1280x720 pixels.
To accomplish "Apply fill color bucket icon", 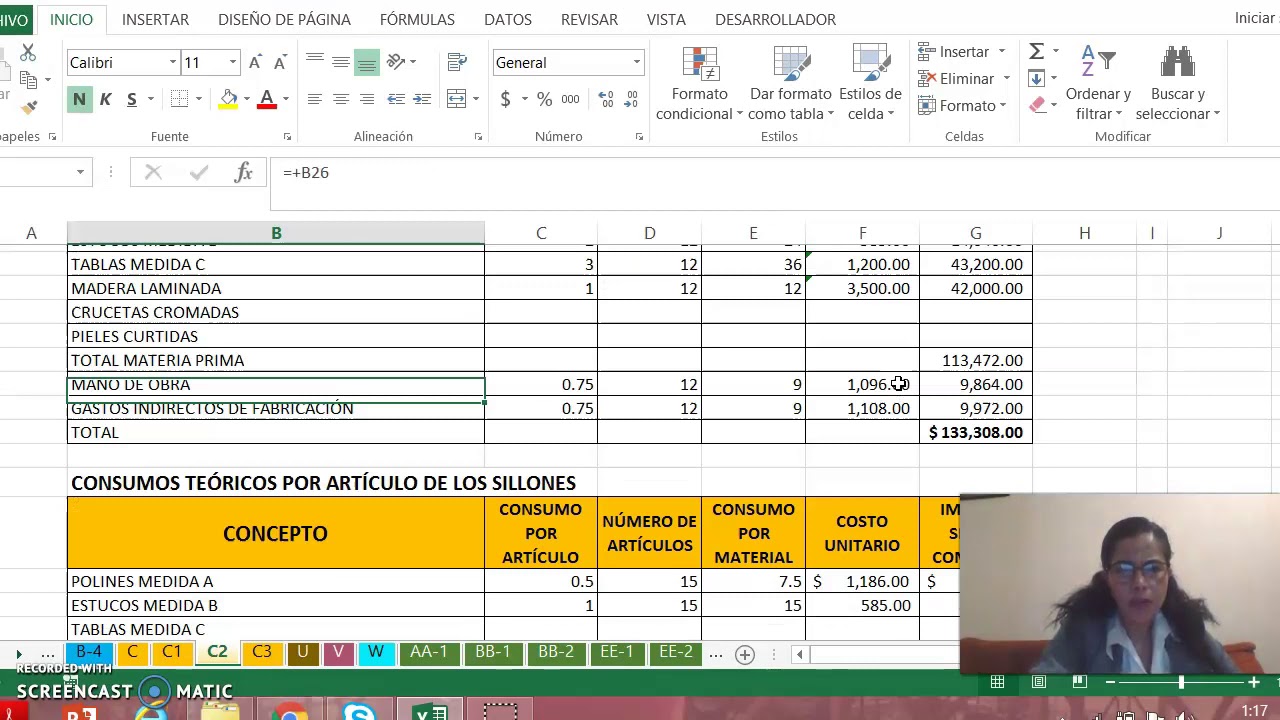I will tap(229, 99).
